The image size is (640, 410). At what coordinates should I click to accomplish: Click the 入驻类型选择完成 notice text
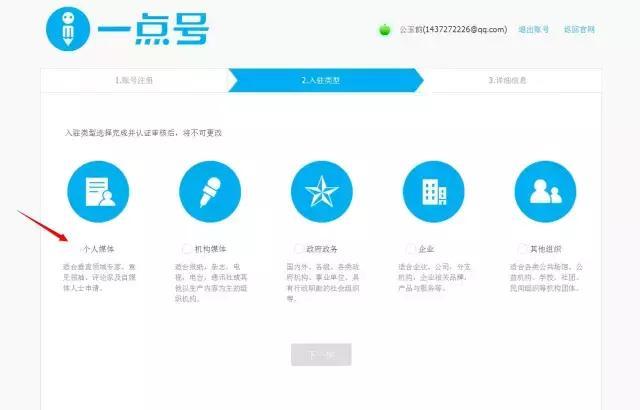pos(143,133)
